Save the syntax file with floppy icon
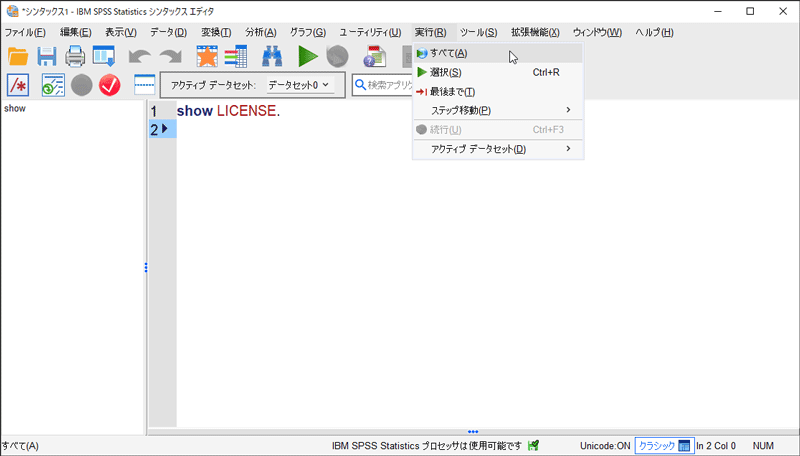Image resolution: width=800 pixels, height=456 pixels. pyautogui.click(x=46, y=57)
